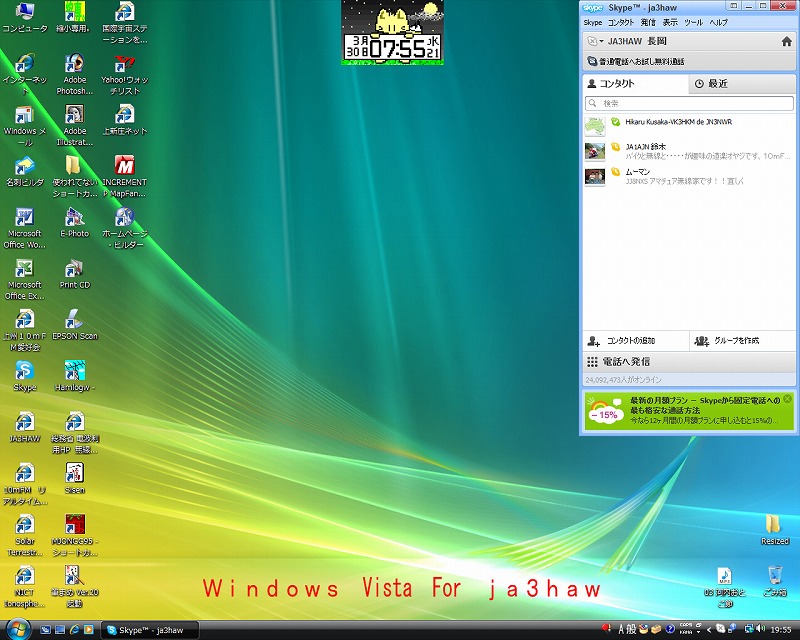Select contact JA1AJN 鈴木
800x640 pixels.
(x=689, y=151)
